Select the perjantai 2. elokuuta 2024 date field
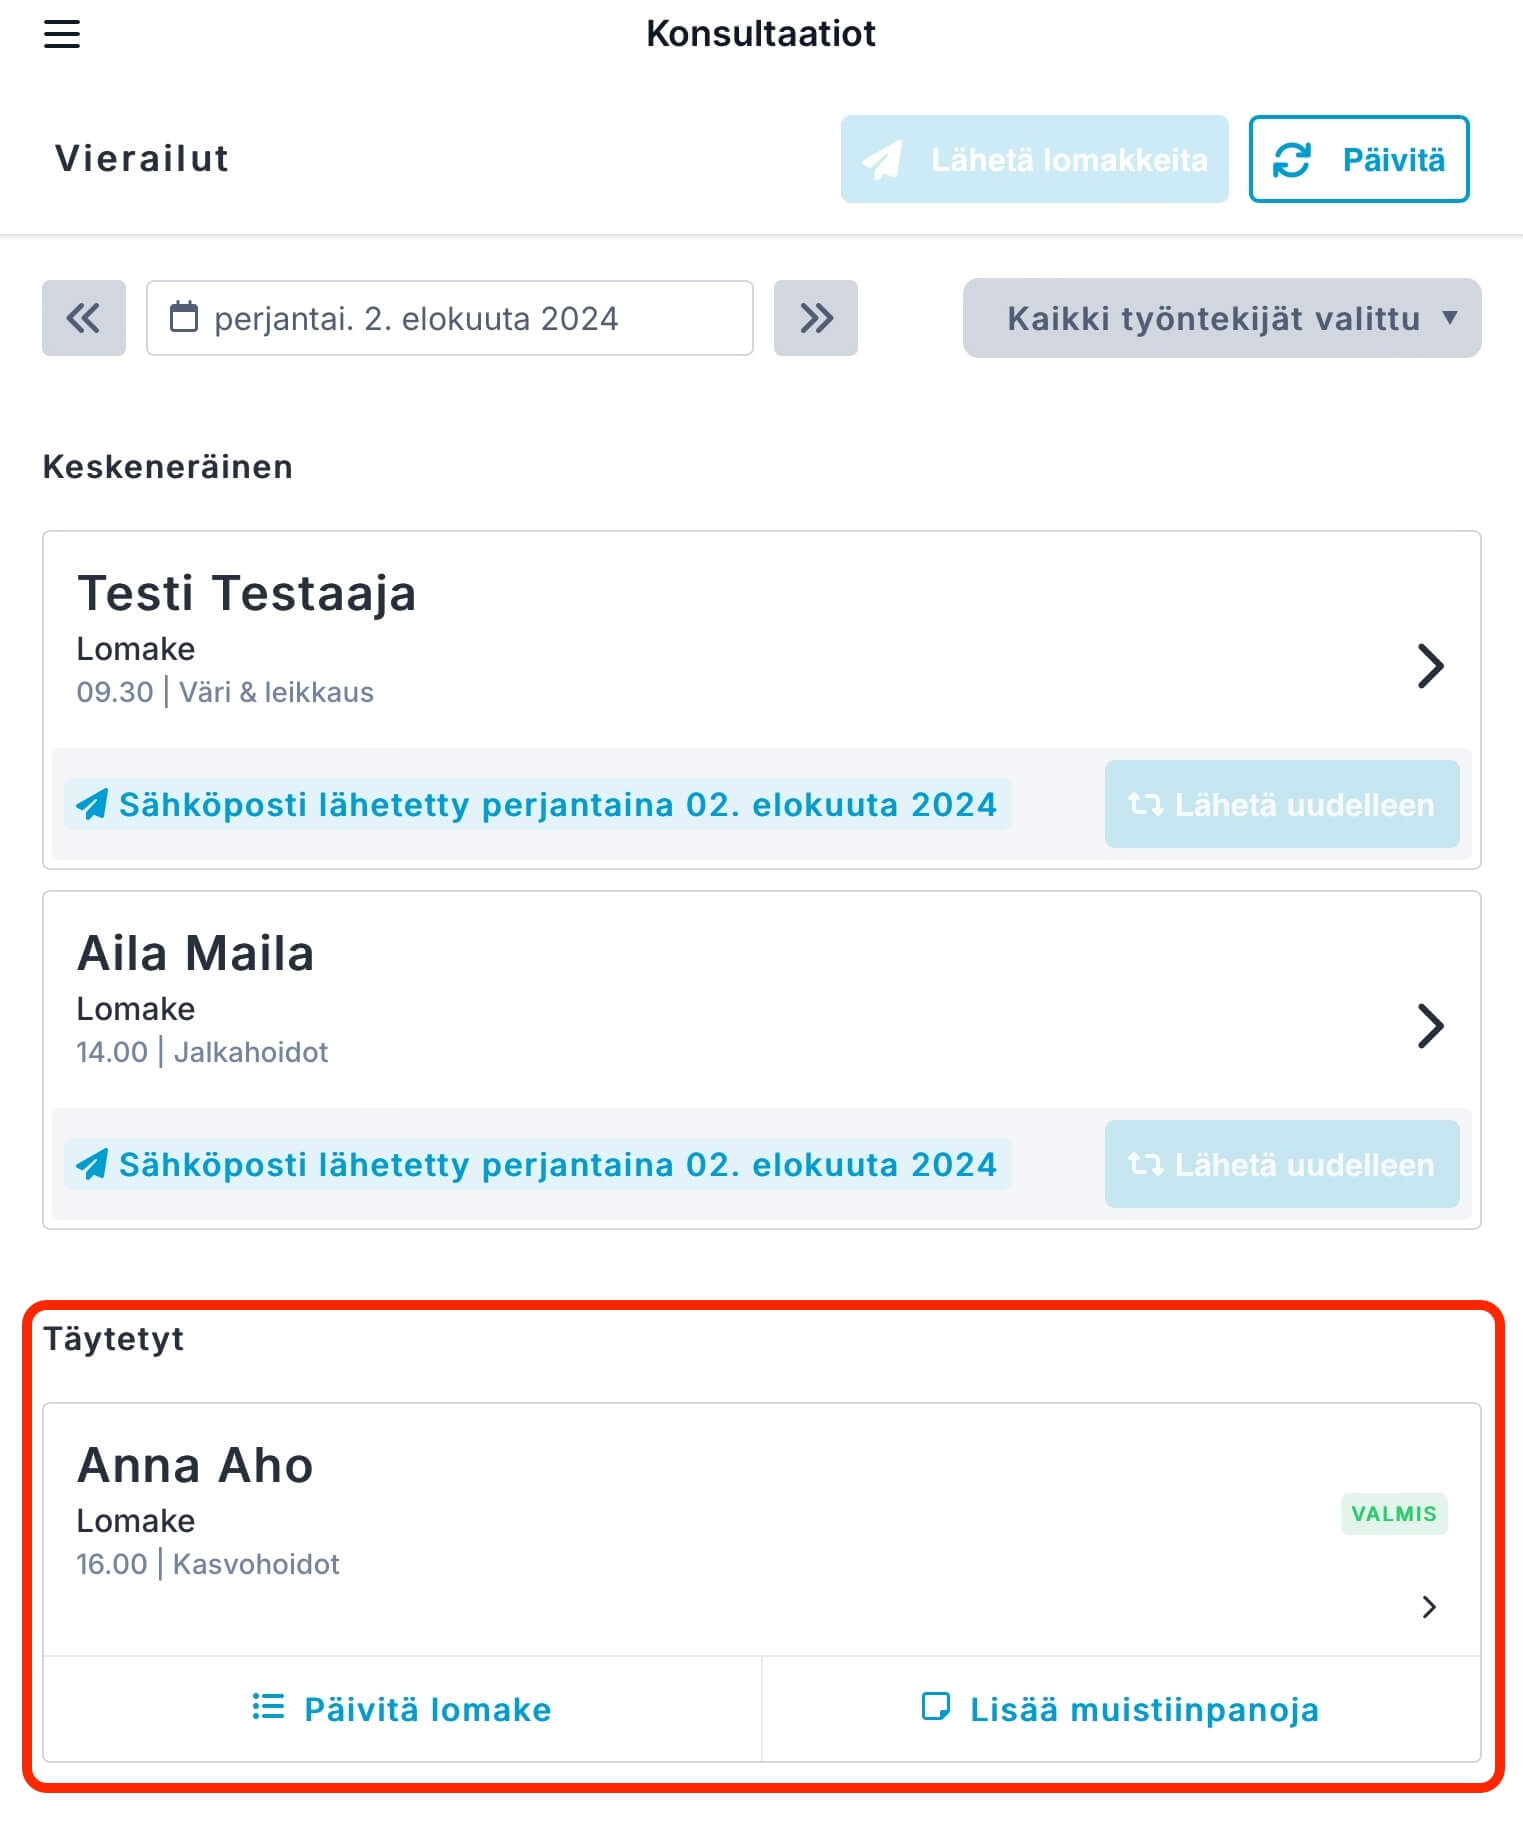 click(450, 318)
